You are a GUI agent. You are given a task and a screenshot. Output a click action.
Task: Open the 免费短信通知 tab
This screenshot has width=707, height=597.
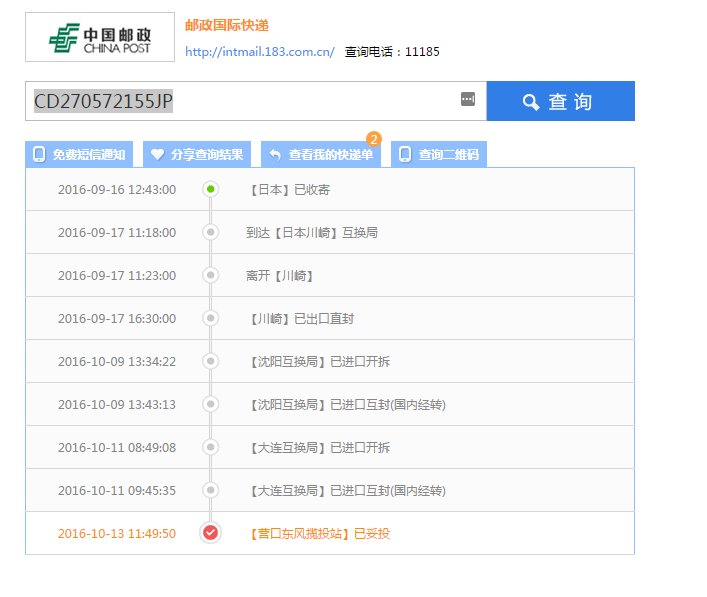79,154
